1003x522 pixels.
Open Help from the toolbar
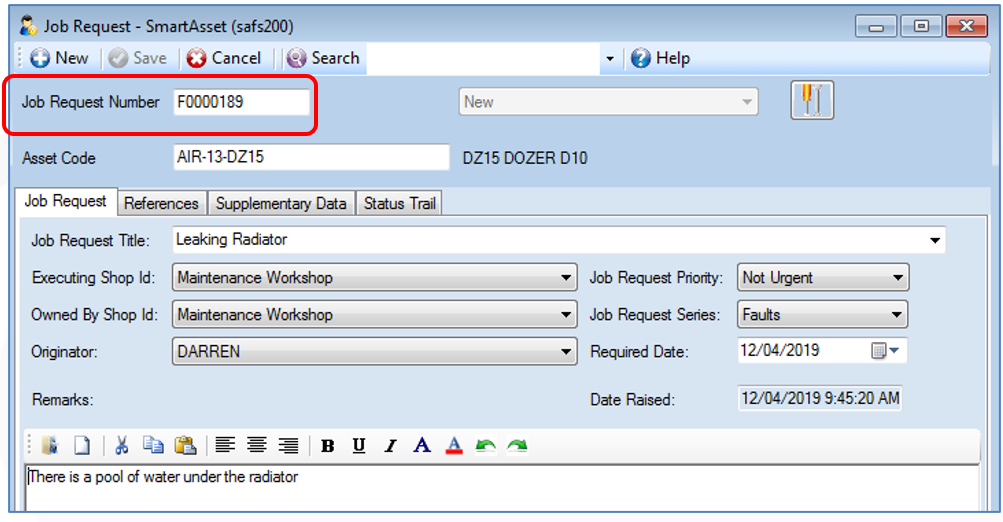coord(660,58)
